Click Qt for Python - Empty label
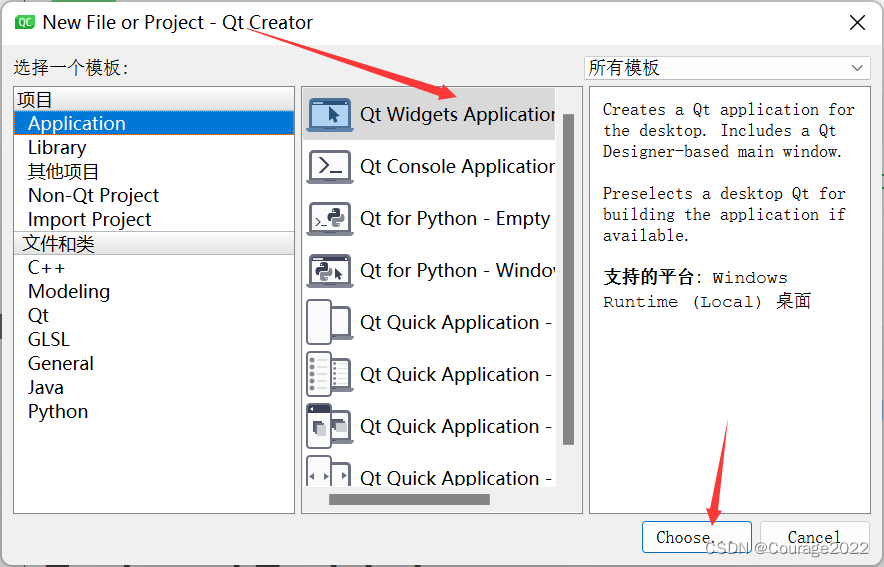The image size is (884, 567). (455, 219)
